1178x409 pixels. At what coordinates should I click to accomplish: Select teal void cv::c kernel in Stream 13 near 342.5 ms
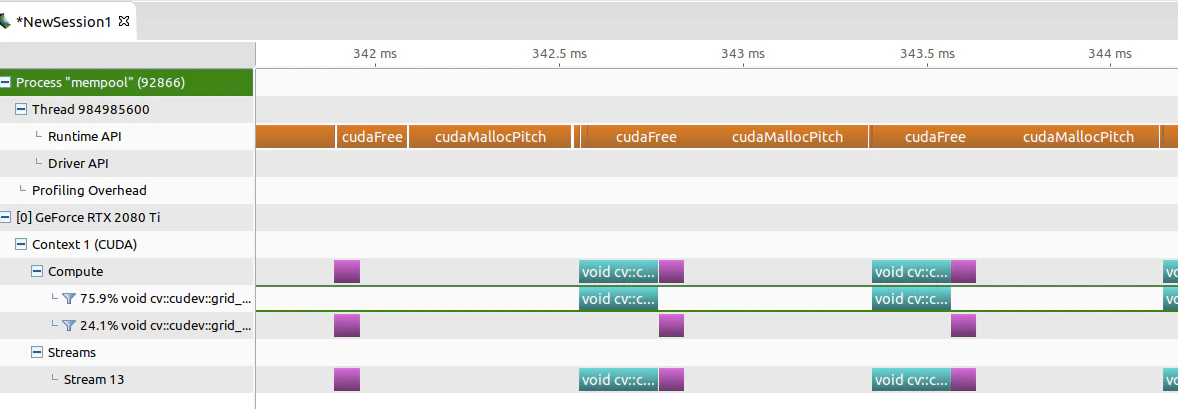click(x=619, y=380)
